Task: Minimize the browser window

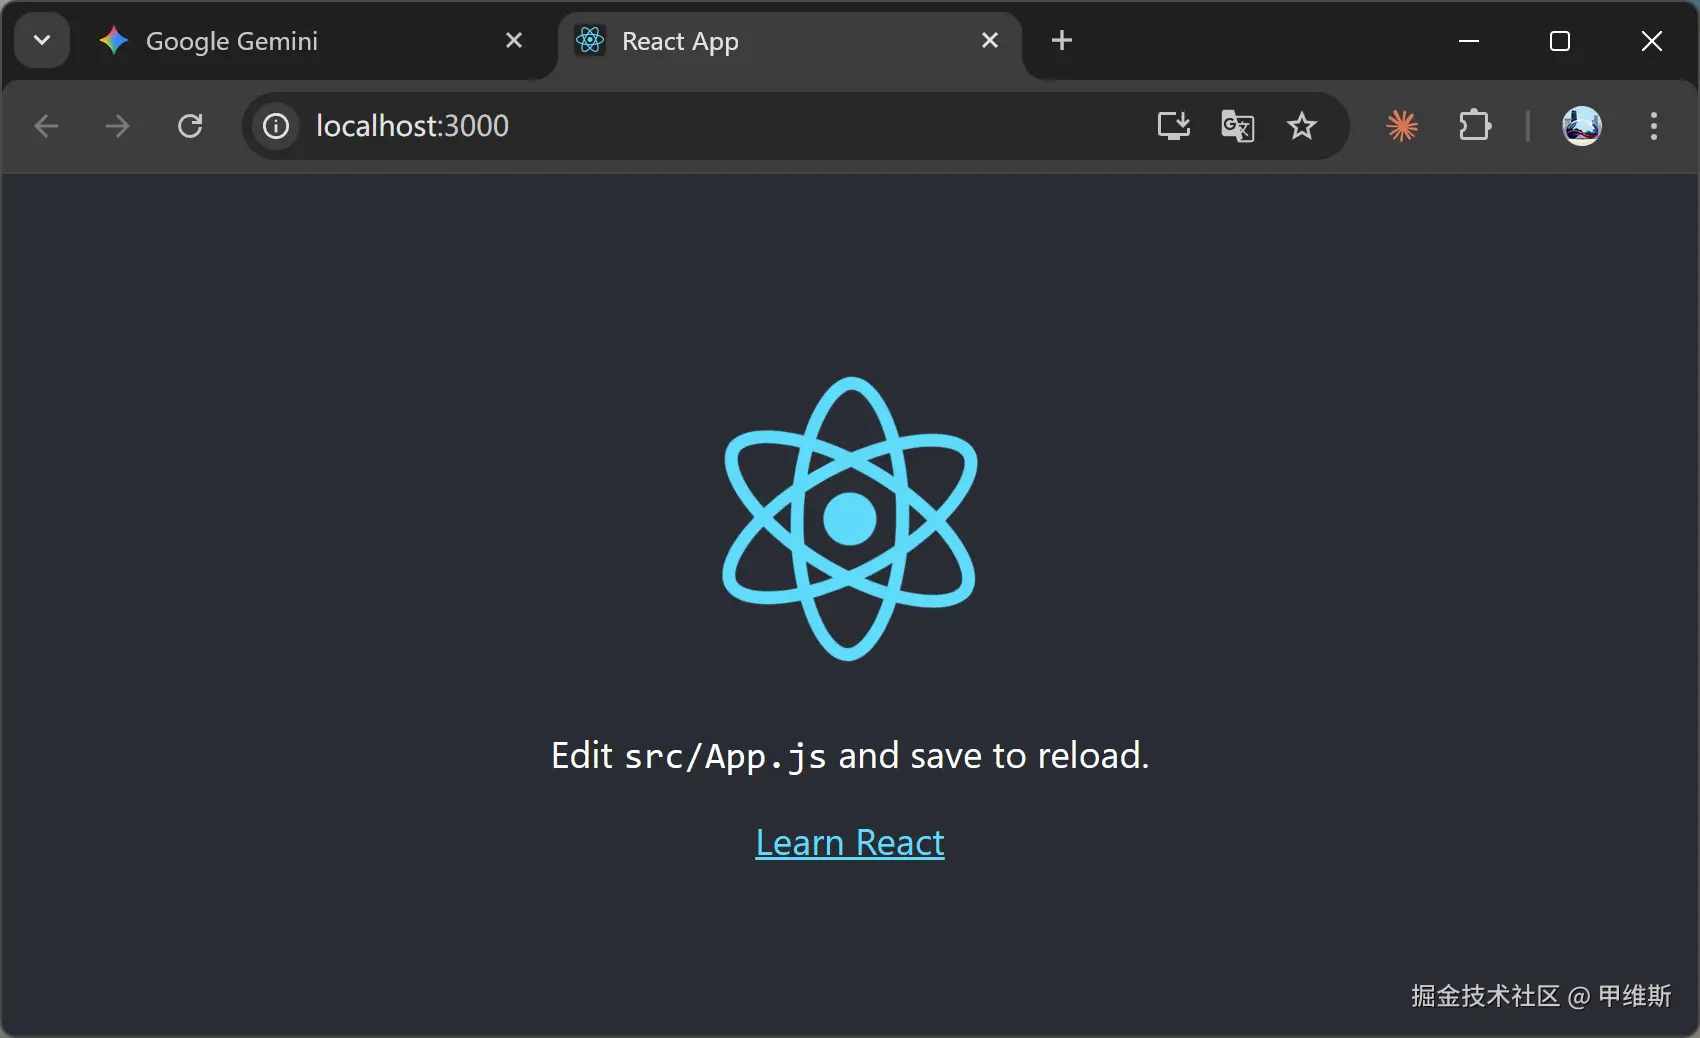Action: (1469, 41)
